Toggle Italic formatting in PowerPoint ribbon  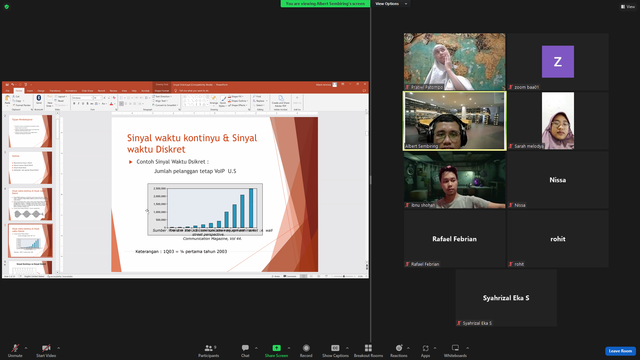pyautogui.click(x=79, y=104)
